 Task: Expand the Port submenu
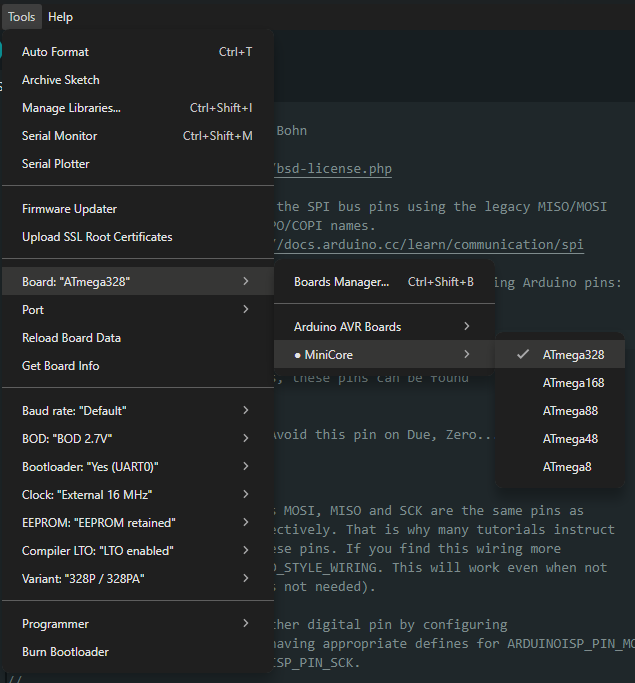point(138,310)
